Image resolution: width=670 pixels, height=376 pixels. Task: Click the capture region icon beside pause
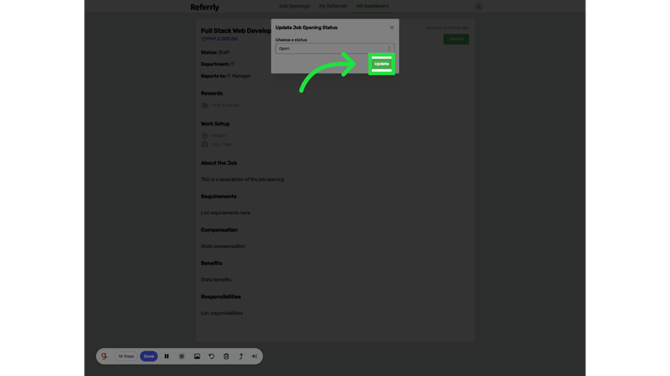(x=182, y=356)
